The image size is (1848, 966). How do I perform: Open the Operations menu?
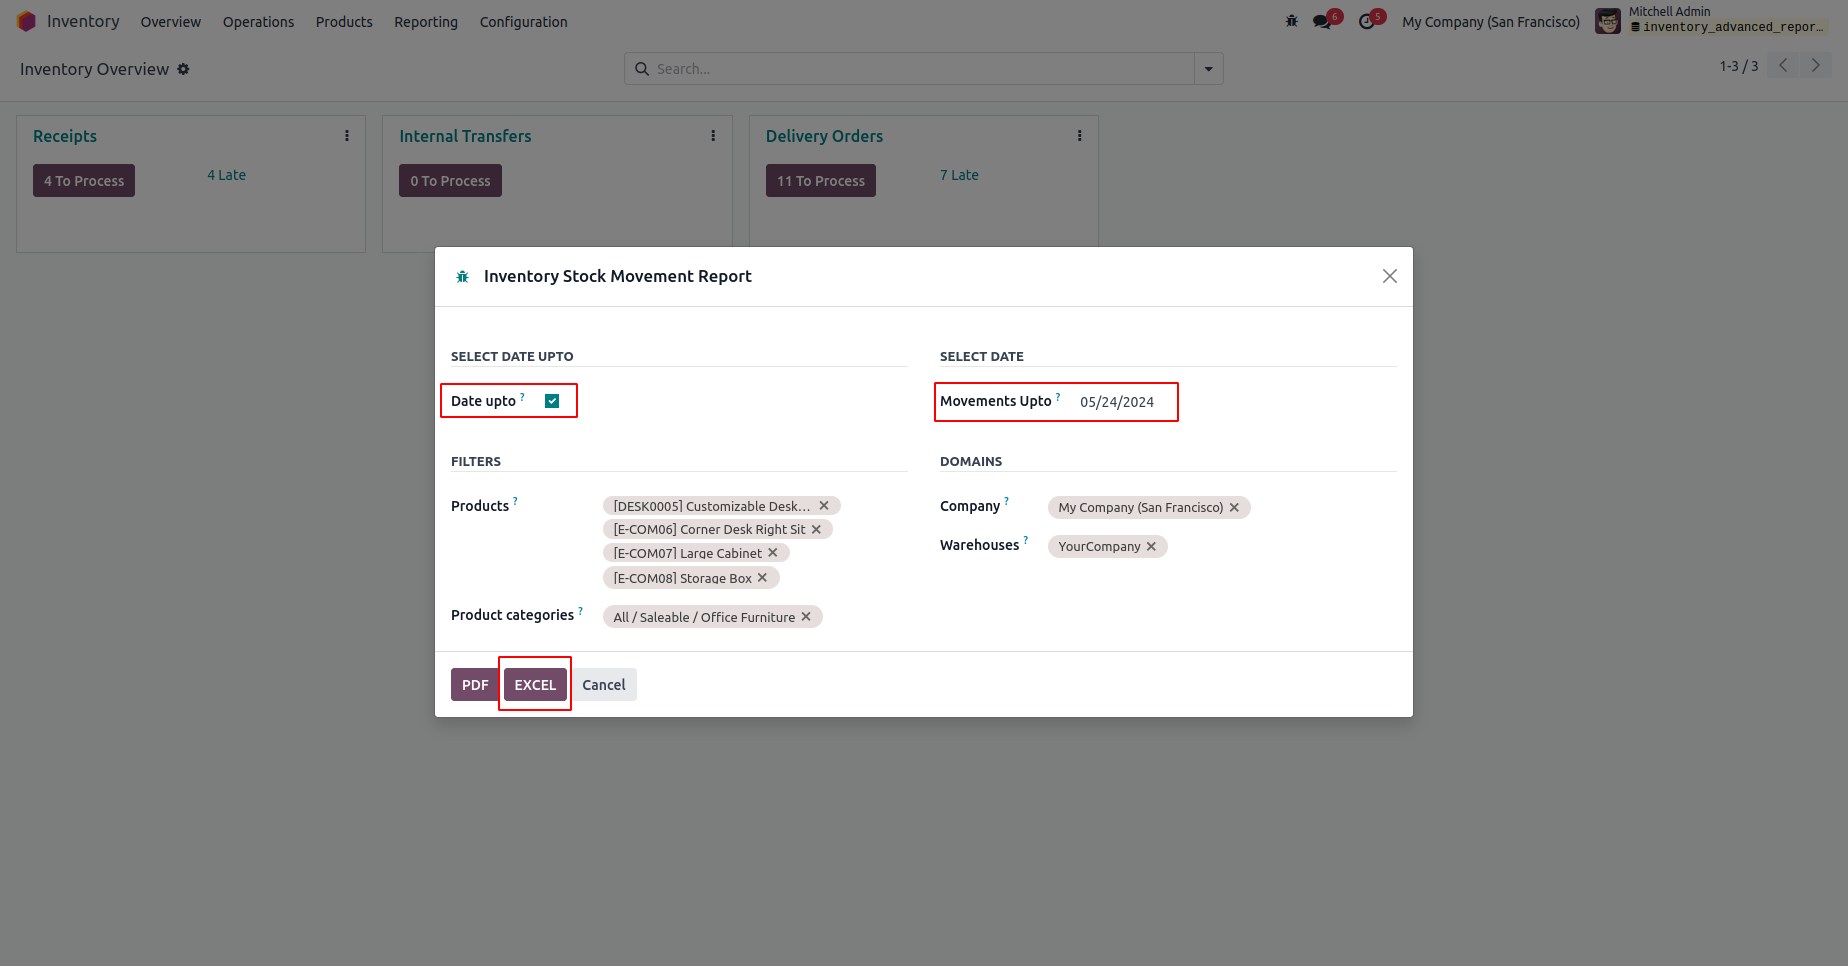(x=258, y=22)
